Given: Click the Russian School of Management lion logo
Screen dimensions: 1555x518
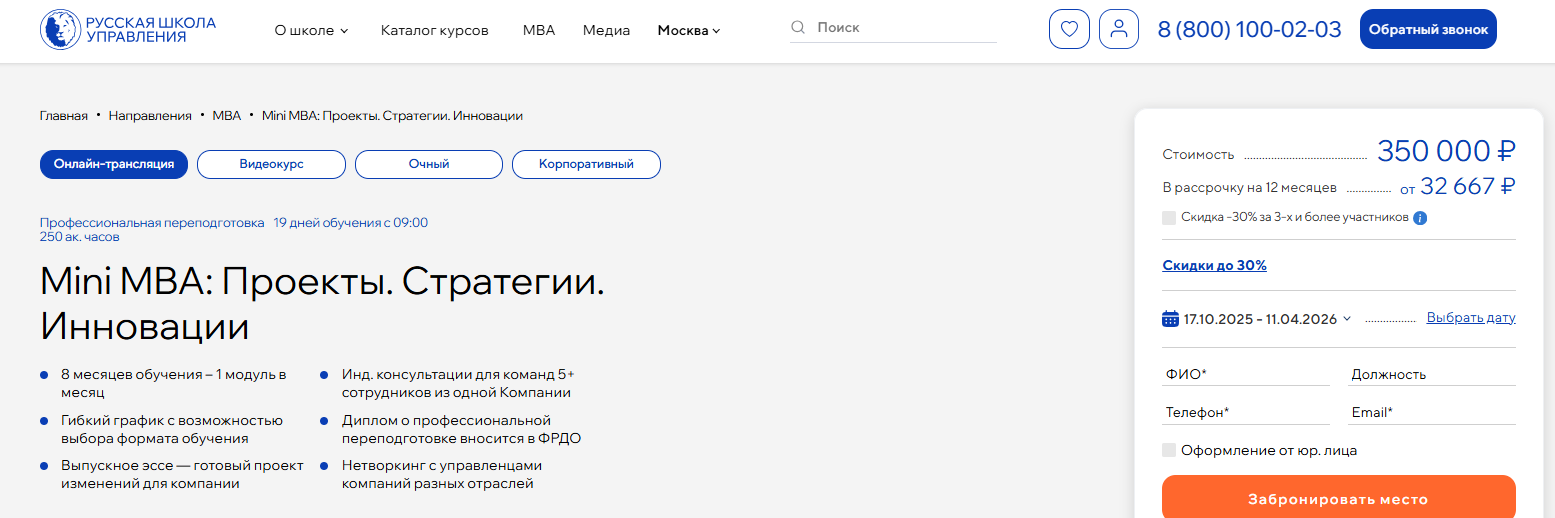Looking at the screenshot, I should coord(60,30).
